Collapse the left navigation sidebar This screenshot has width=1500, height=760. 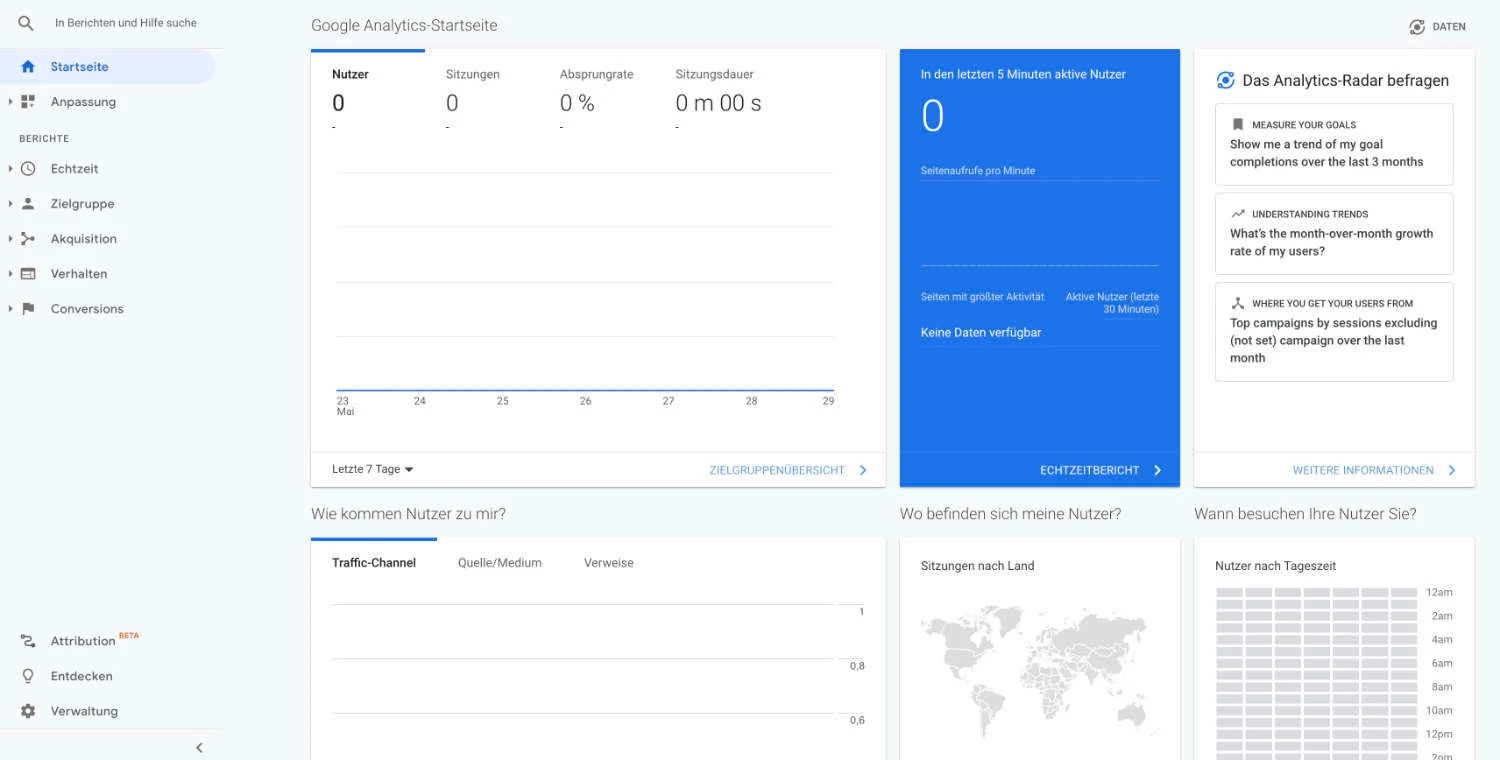click(x=199, y=747)
